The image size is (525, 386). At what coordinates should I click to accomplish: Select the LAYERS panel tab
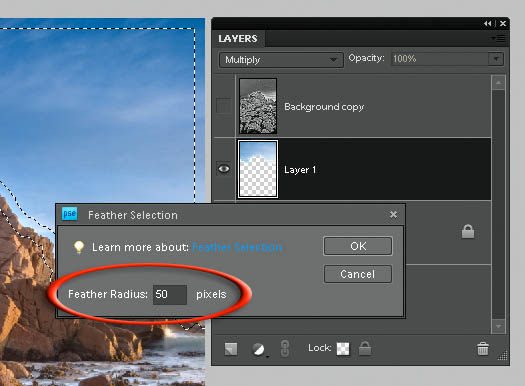tap(238, 39)
